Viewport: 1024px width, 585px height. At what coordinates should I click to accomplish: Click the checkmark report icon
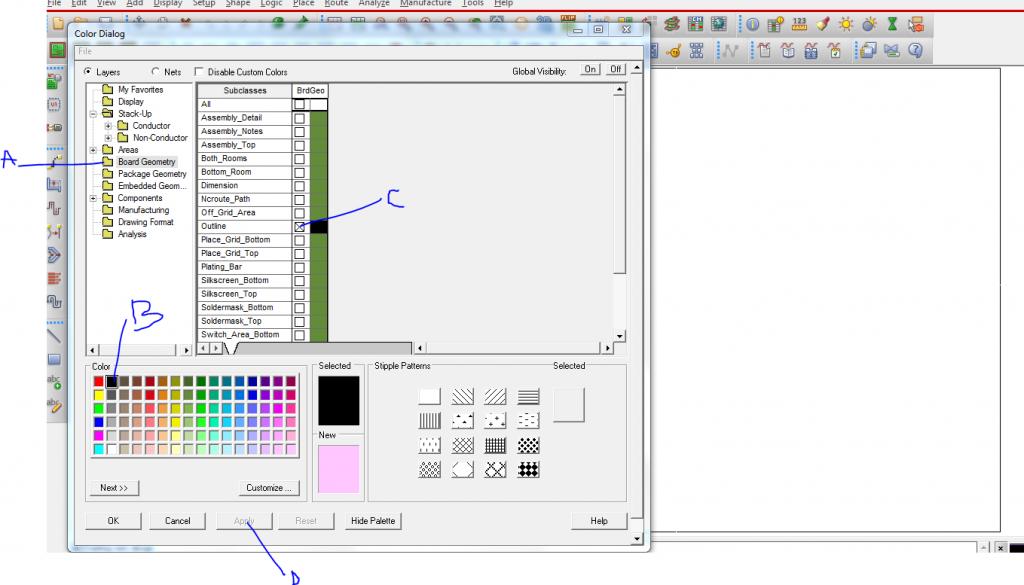click(835, 50)
